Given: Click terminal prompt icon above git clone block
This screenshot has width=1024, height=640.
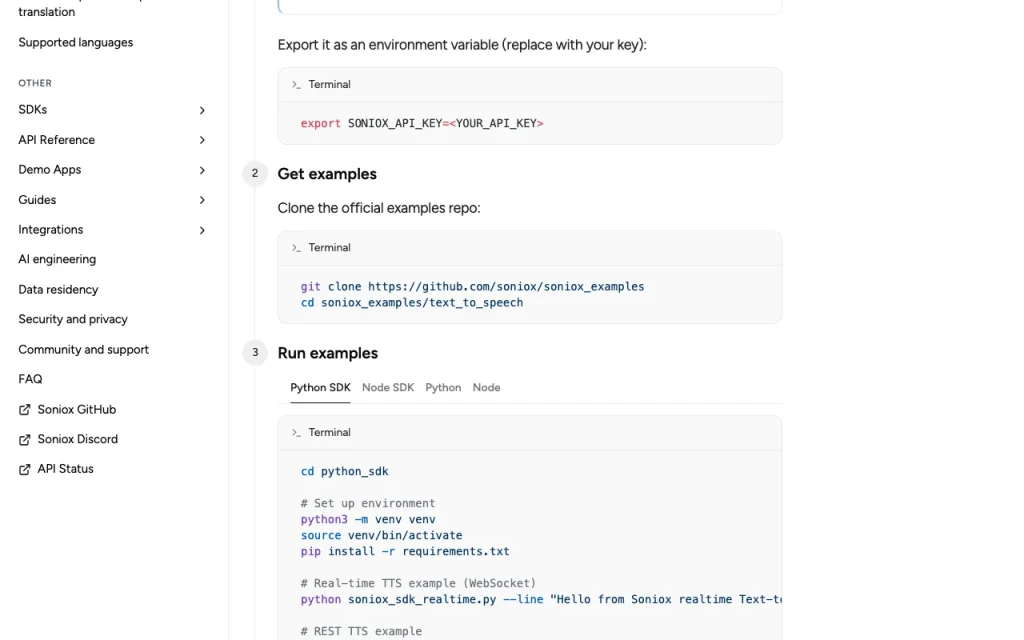Looking at the screenshot, I should pyautogui.click(x=296, y=248).
